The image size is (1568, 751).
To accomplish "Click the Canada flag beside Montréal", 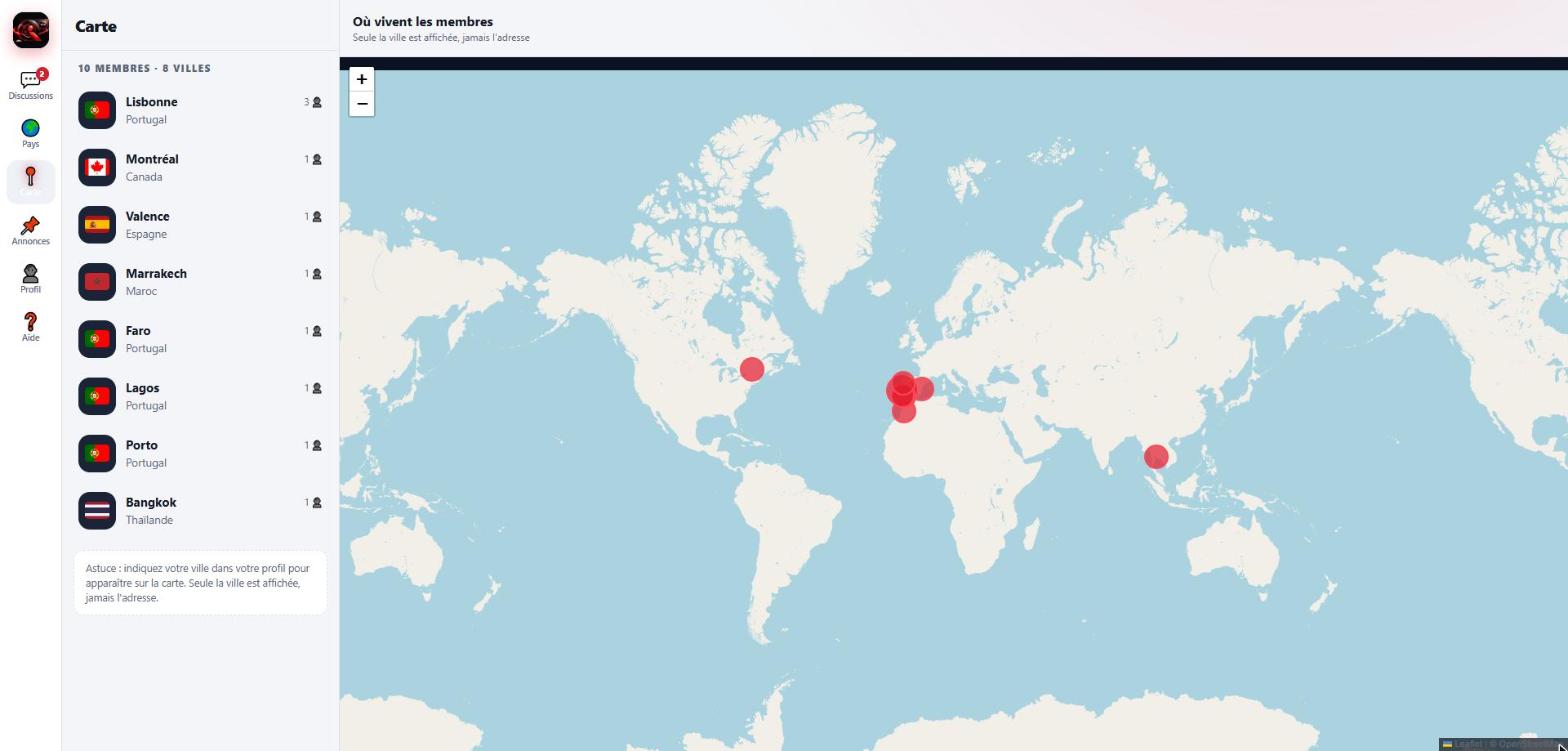I will pyautogui.click(x=97, y=167).
